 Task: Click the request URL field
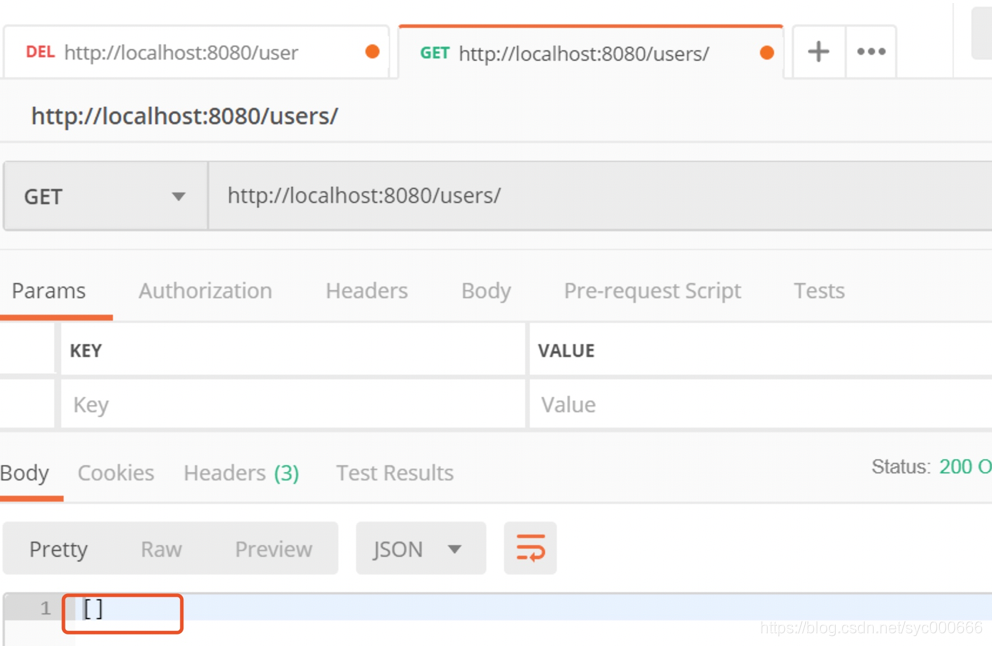500,196
